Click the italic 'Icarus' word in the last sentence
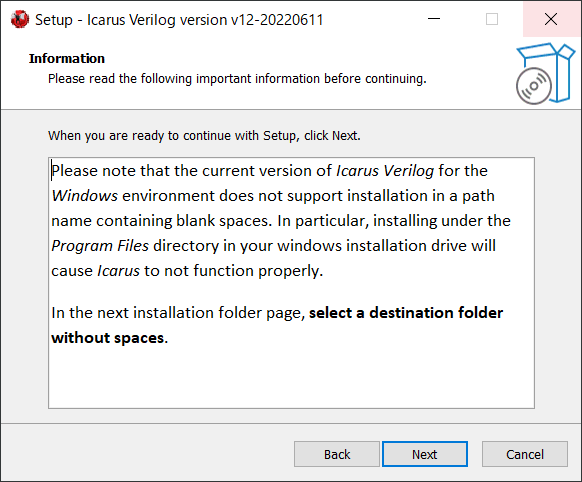 point(118,271)
